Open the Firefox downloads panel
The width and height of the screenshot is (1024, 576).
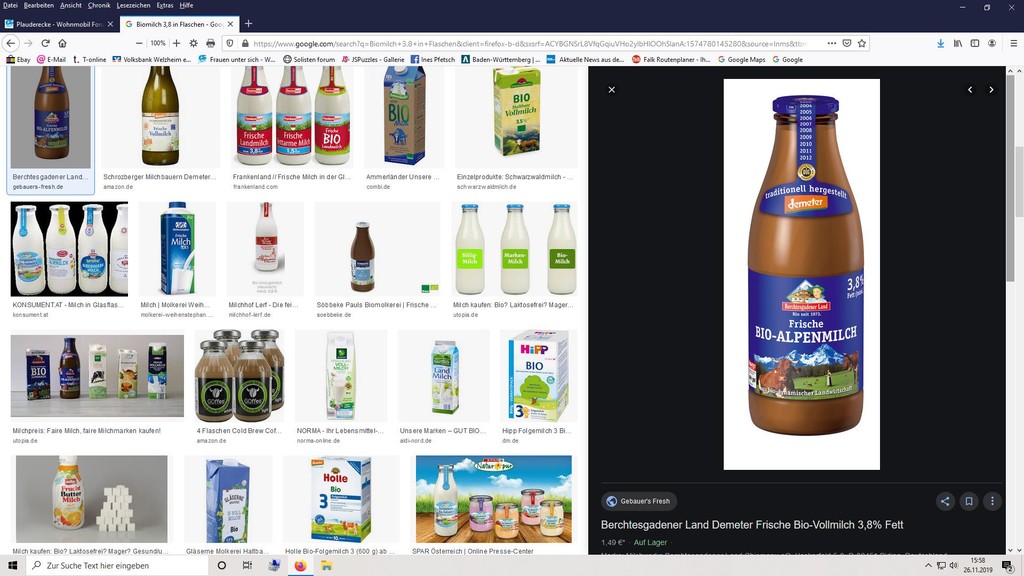(940, 43)
